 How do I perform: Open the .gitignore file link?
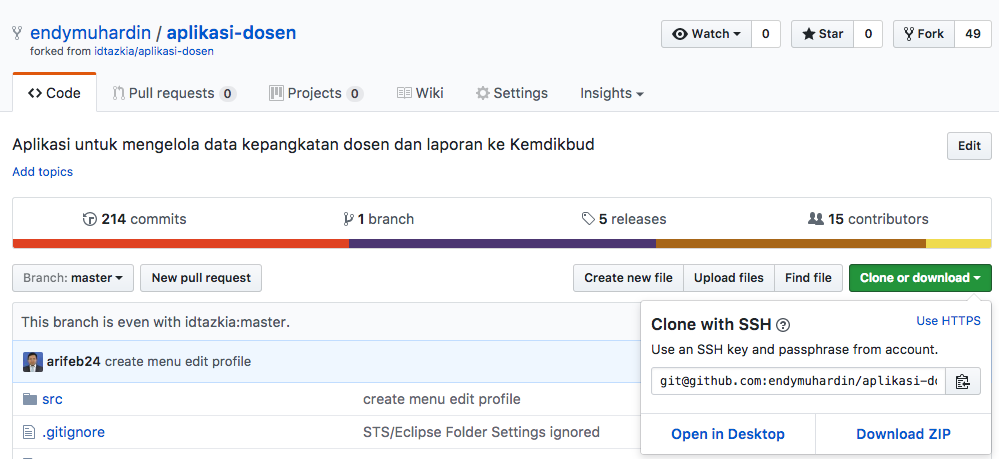[73, 432]
